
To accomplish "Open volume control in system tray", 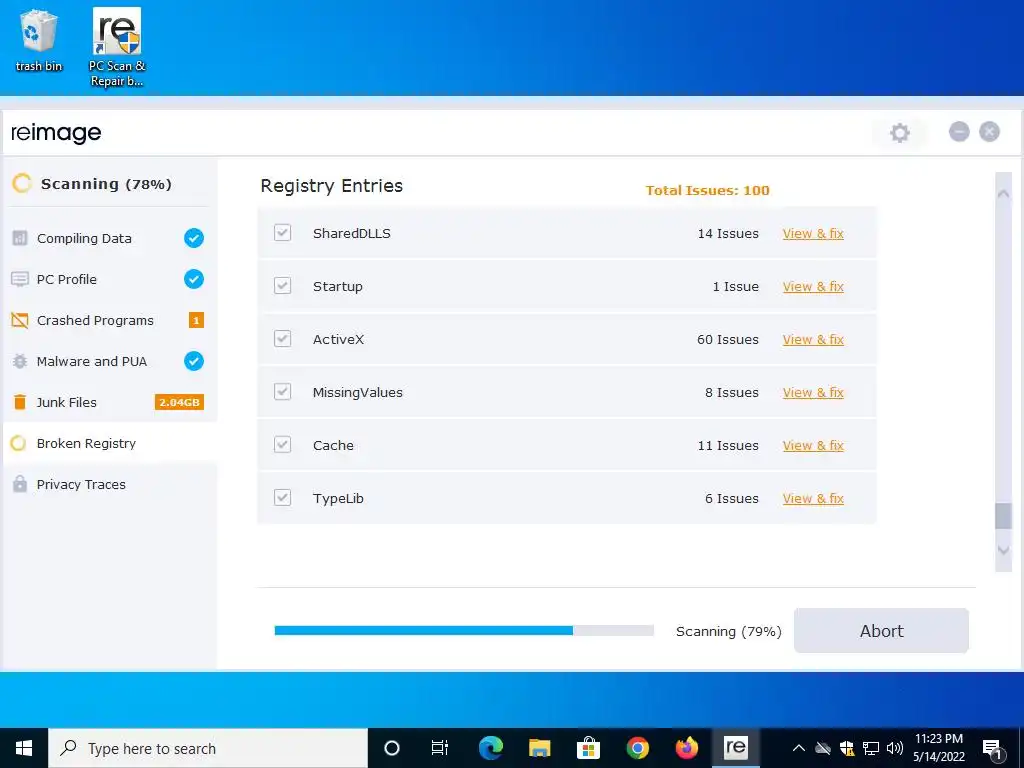I will tap(895, 748).
